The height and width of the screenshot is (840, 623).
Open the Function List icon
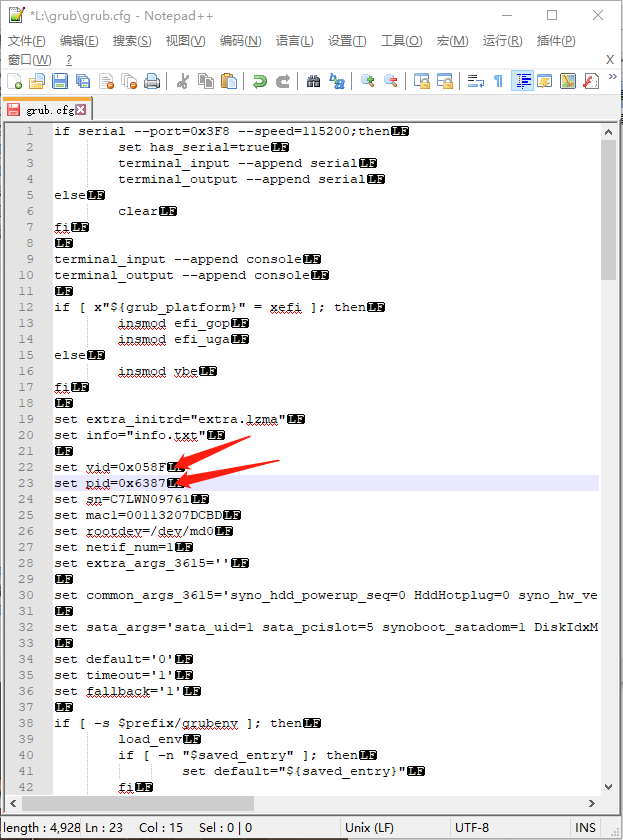click(x=591, y=81)
